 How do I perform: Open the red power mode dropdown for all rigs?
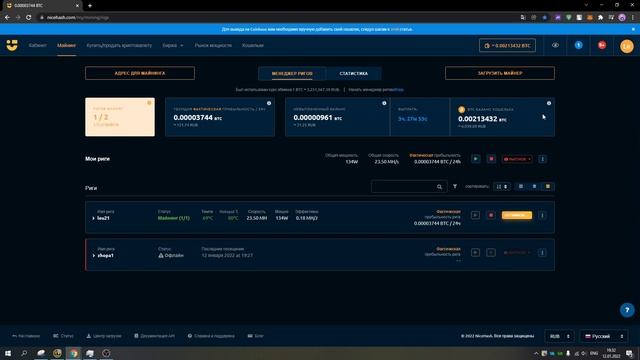517,159
